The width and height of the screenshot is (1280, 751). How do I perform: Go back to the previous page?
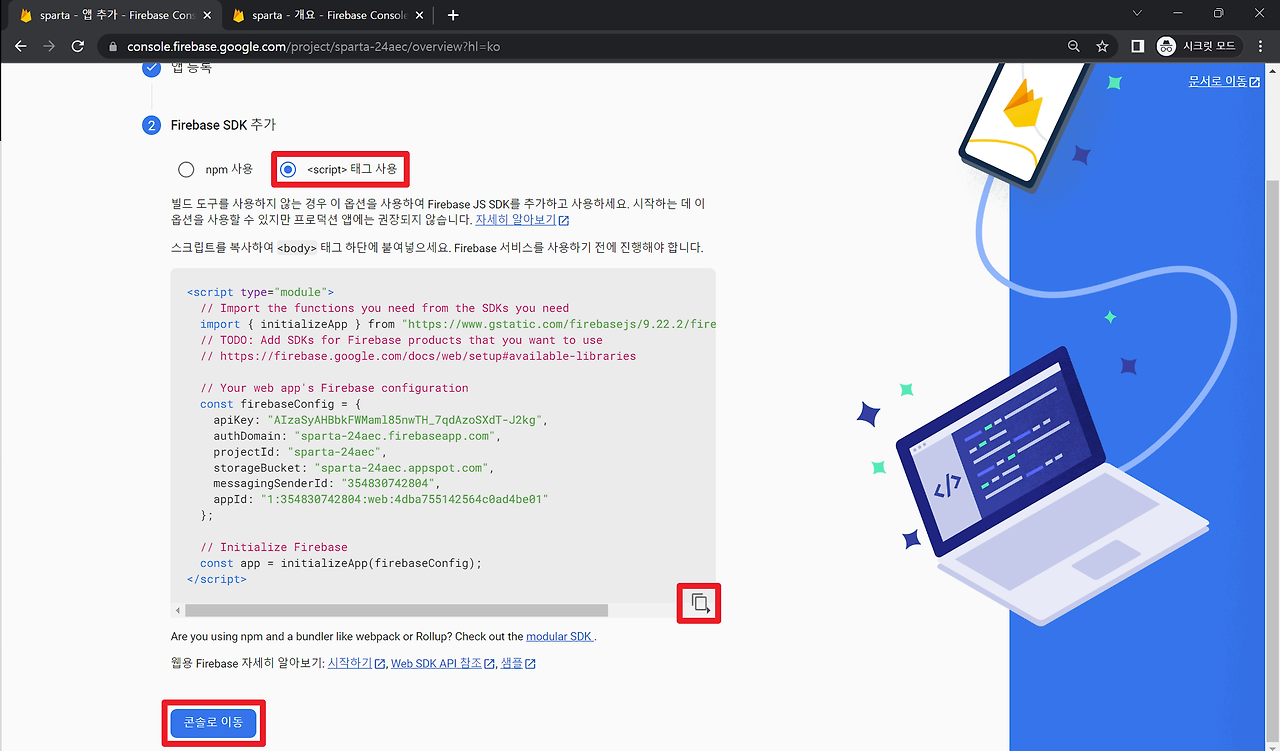pyautogui.click(x=20, y=46)
